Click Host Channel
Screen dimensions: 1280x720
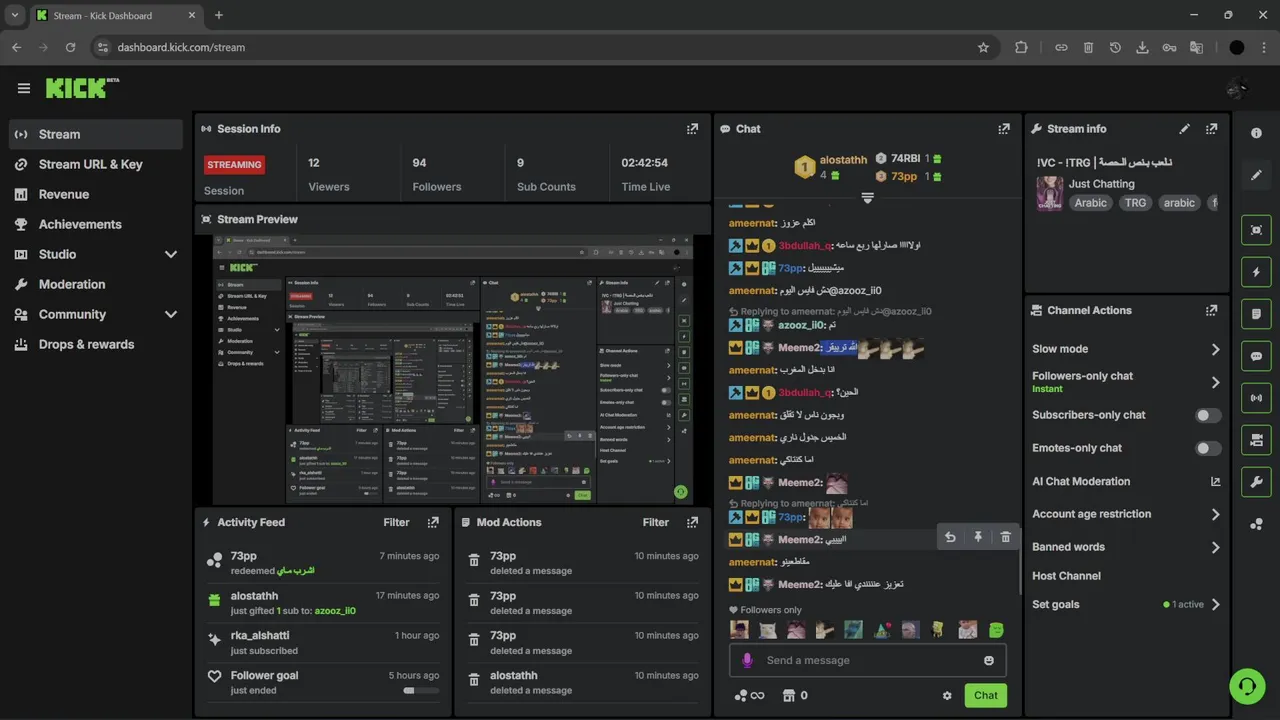coord(1066,576)
